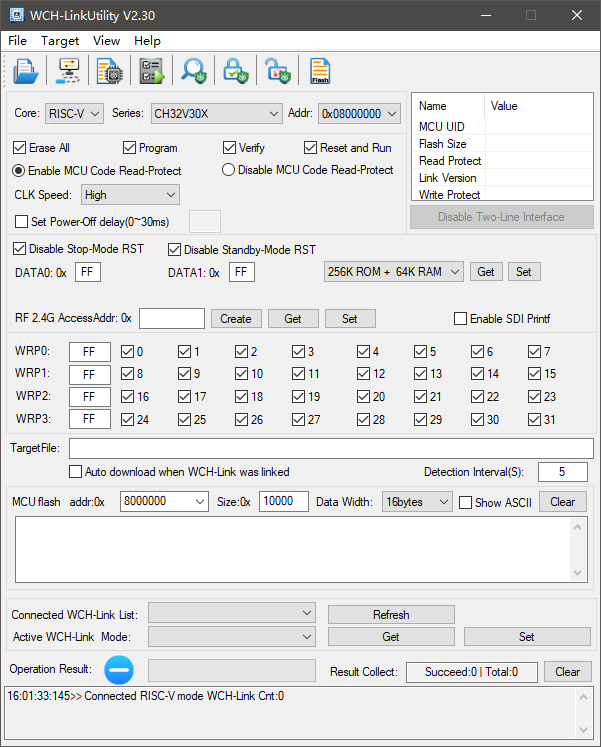Open the Active WCH-Link Mode dropdown
The width and height of the screenshot is (601, 747).
point(232,636)
